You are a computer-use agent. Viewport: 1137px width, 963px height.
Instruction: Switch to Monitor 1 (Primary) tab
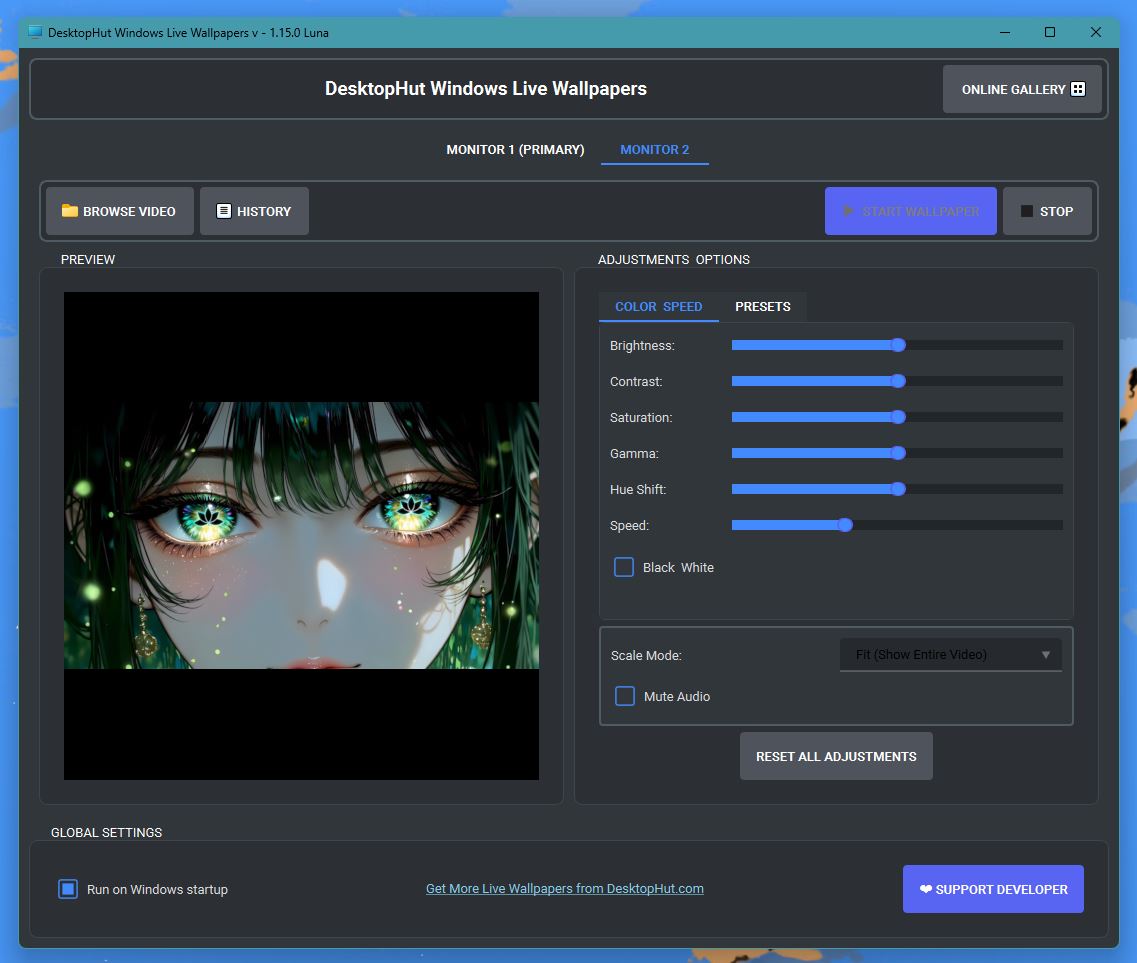tap(515, 149)
